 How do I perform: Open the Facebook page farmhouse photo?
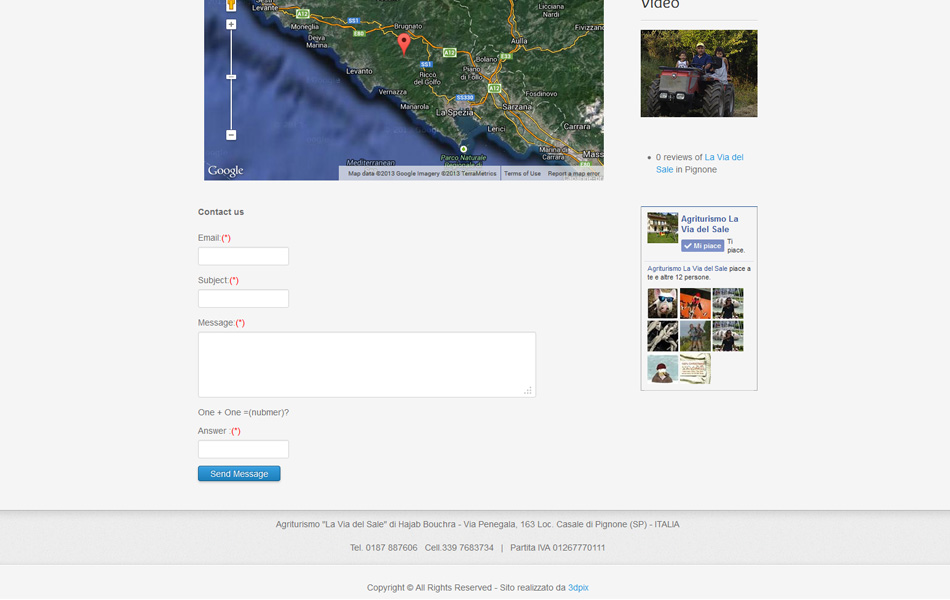662,227
